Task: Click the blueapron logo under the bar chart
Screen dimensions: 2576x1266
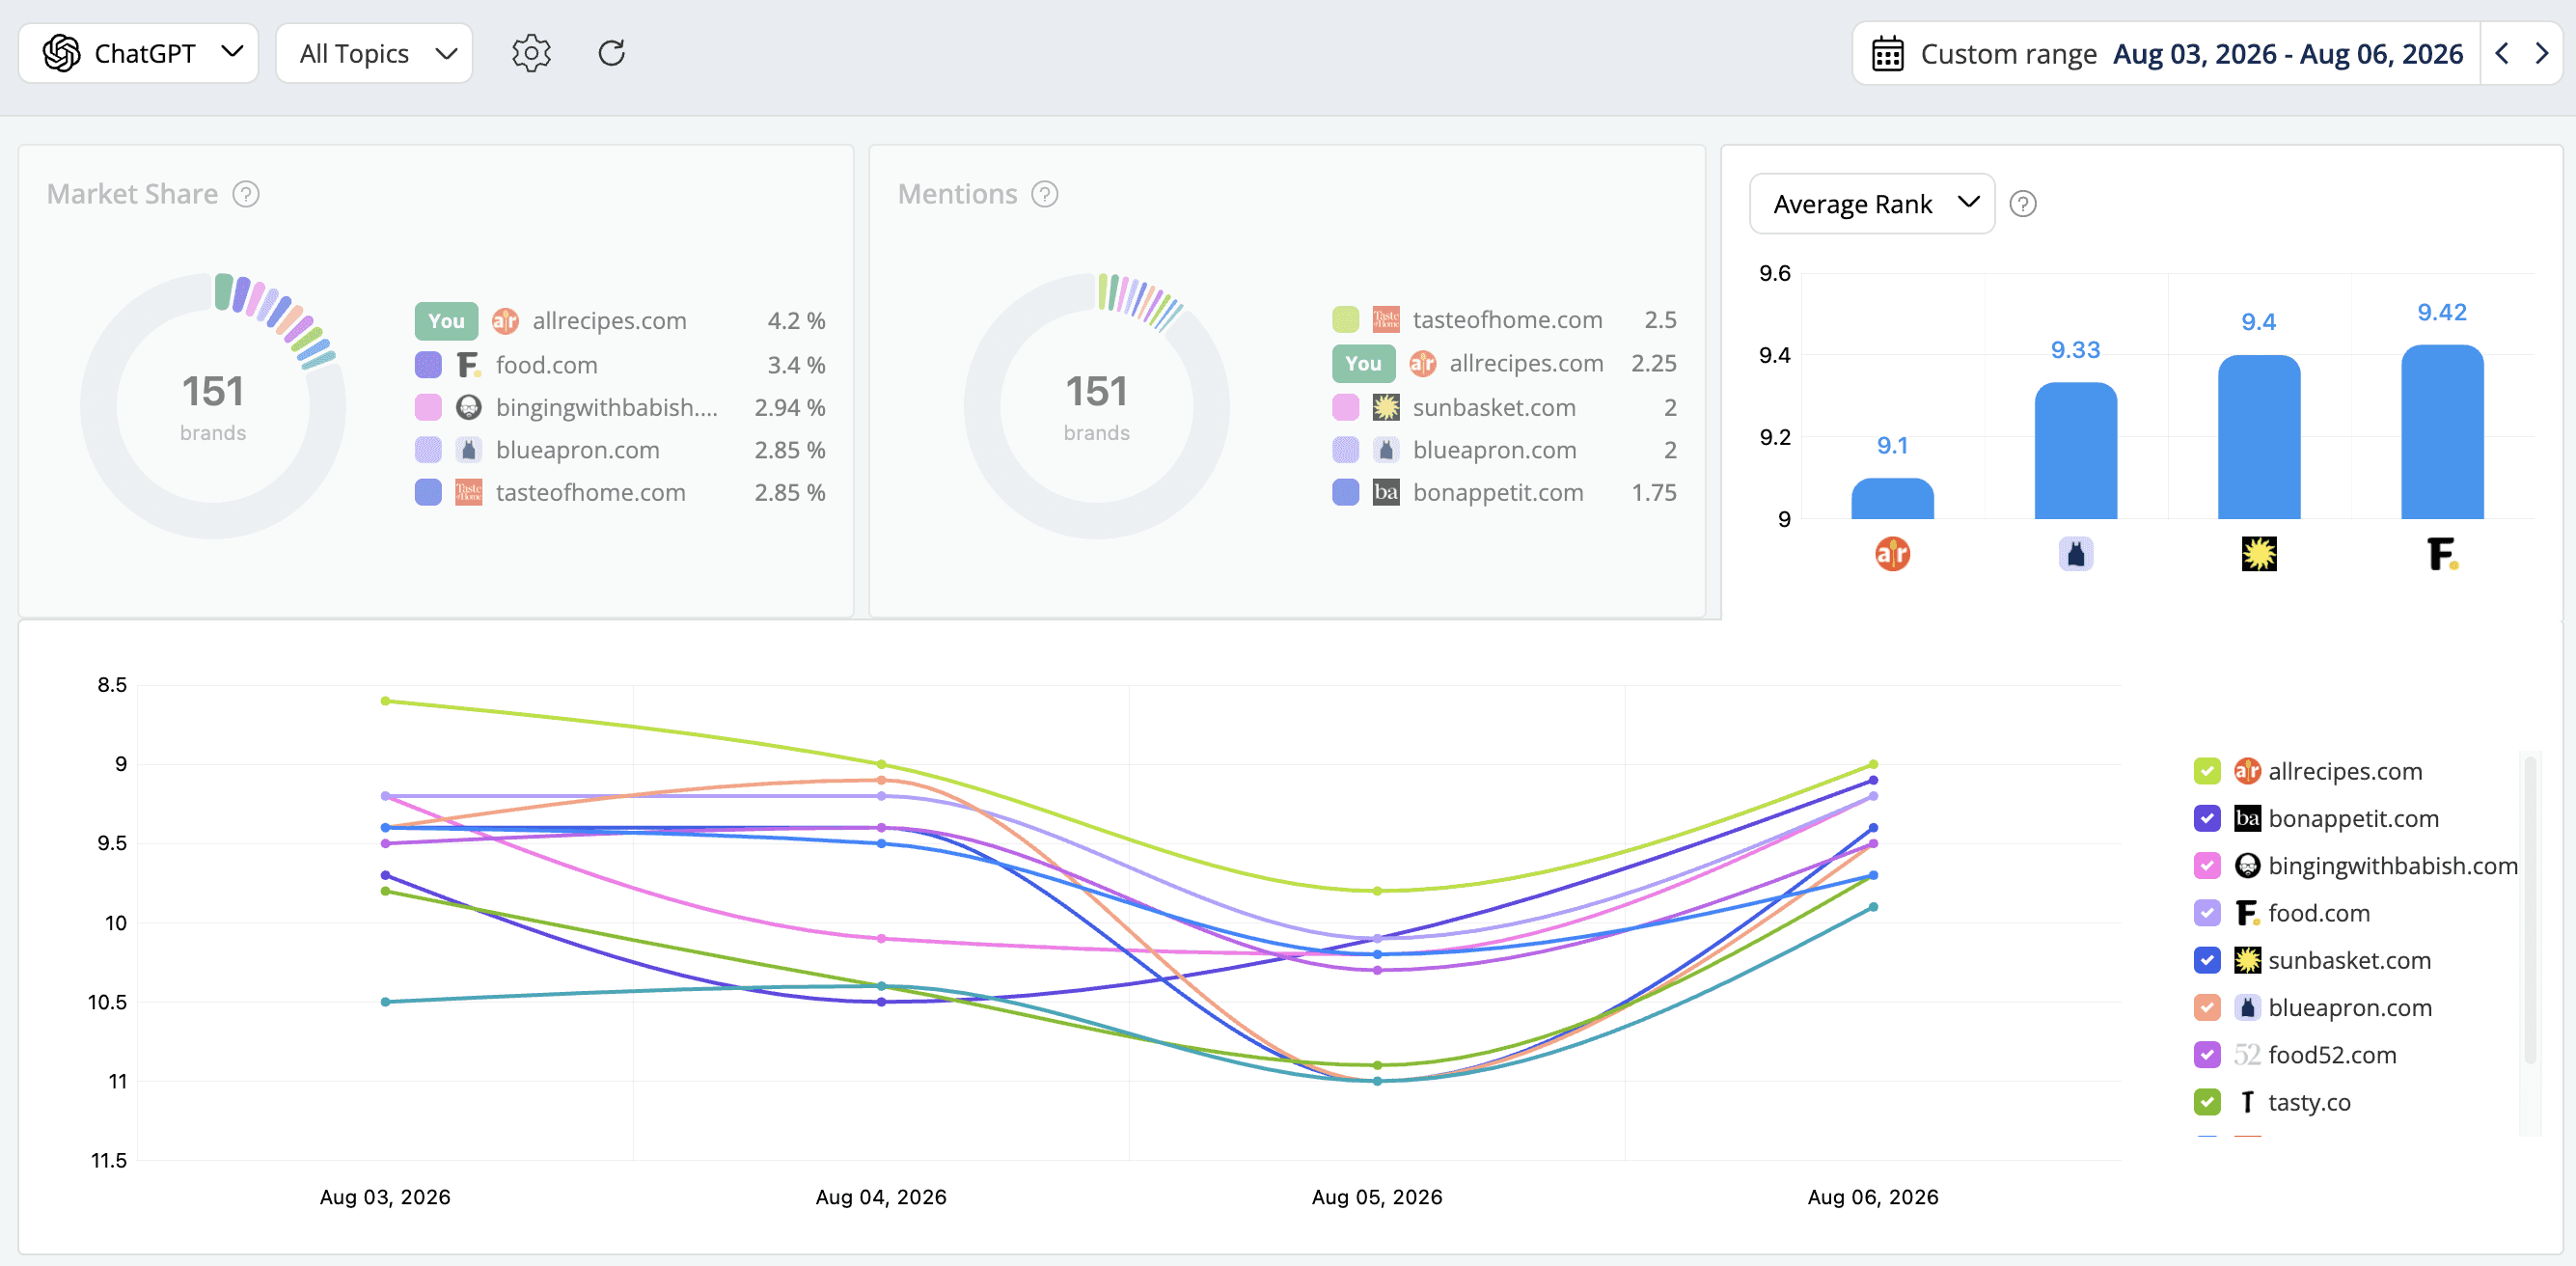Action: [2076, 553]
